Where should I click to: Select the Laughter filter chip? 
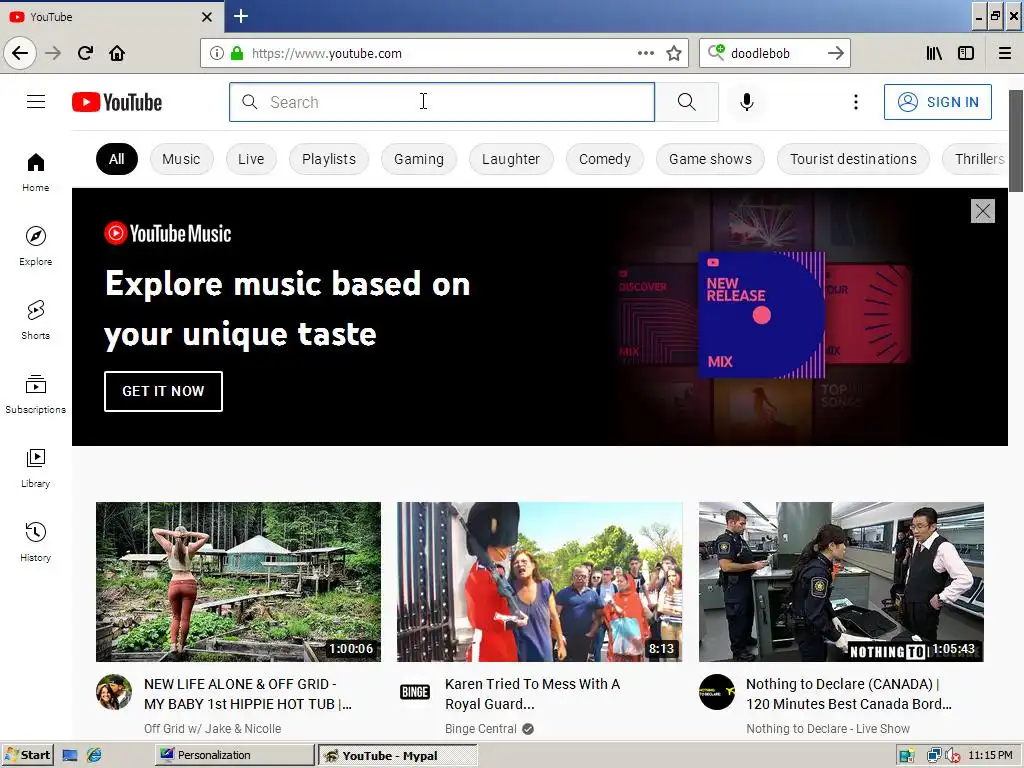click(x=511, y=159)
